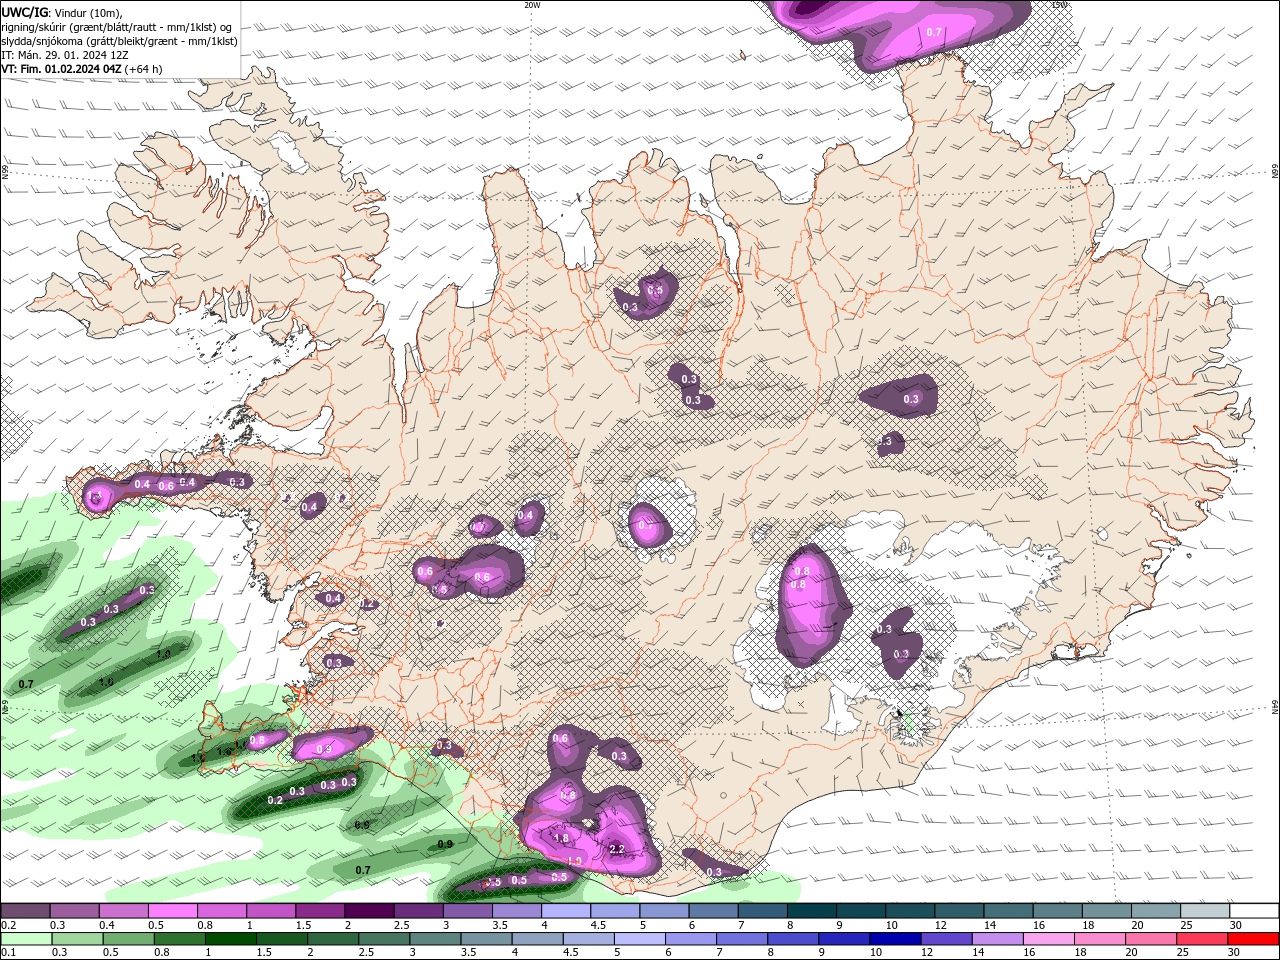Click the dark teal upper legend swatch between 8 and 9
The height and width of the screenshot is (960, 1280).
click(811, 911)
